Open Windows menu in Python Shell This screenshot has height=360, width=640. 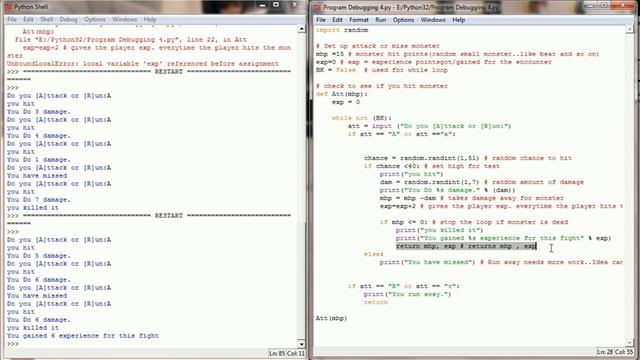pyautogui.click(x=124, y=20)
